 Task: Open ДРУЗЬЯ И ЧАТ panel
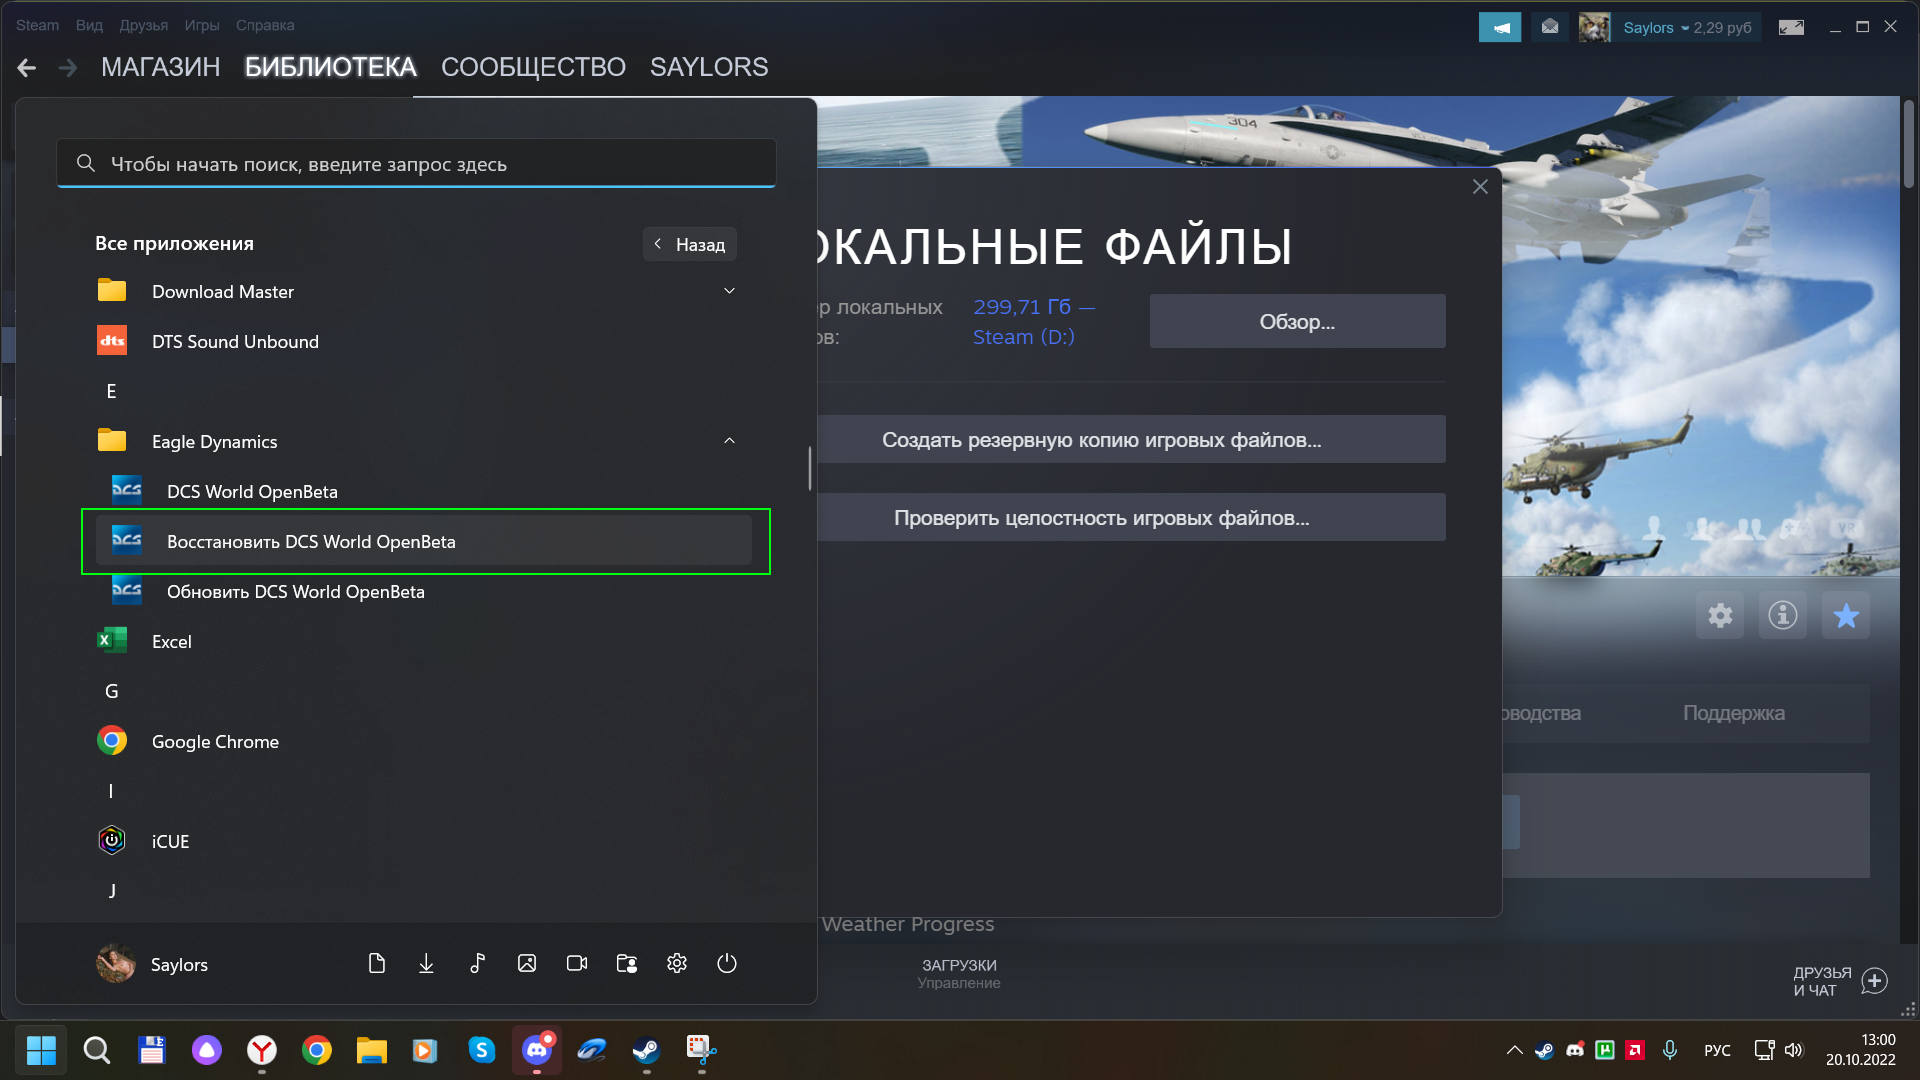pos(1840,981)
